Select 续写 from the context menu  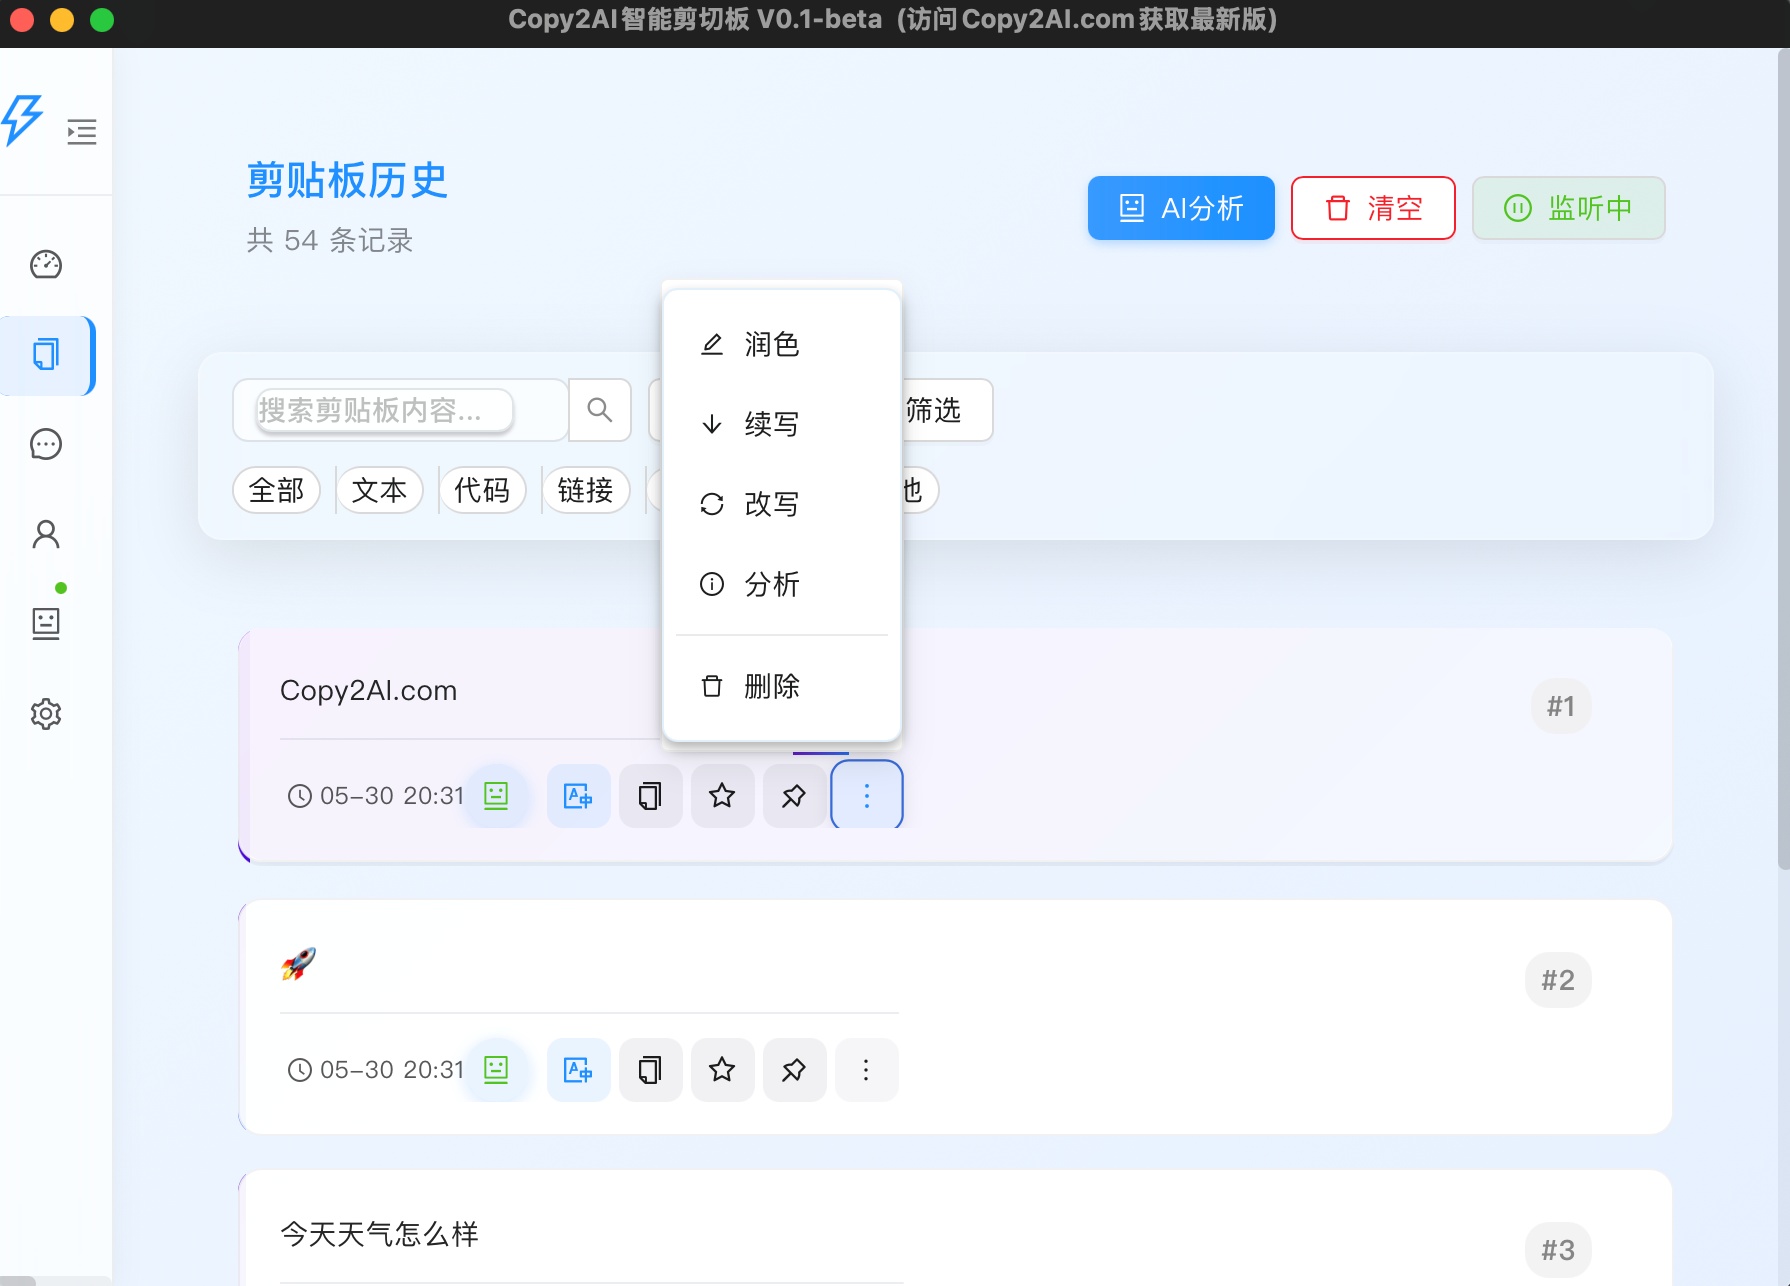(770, 424)
